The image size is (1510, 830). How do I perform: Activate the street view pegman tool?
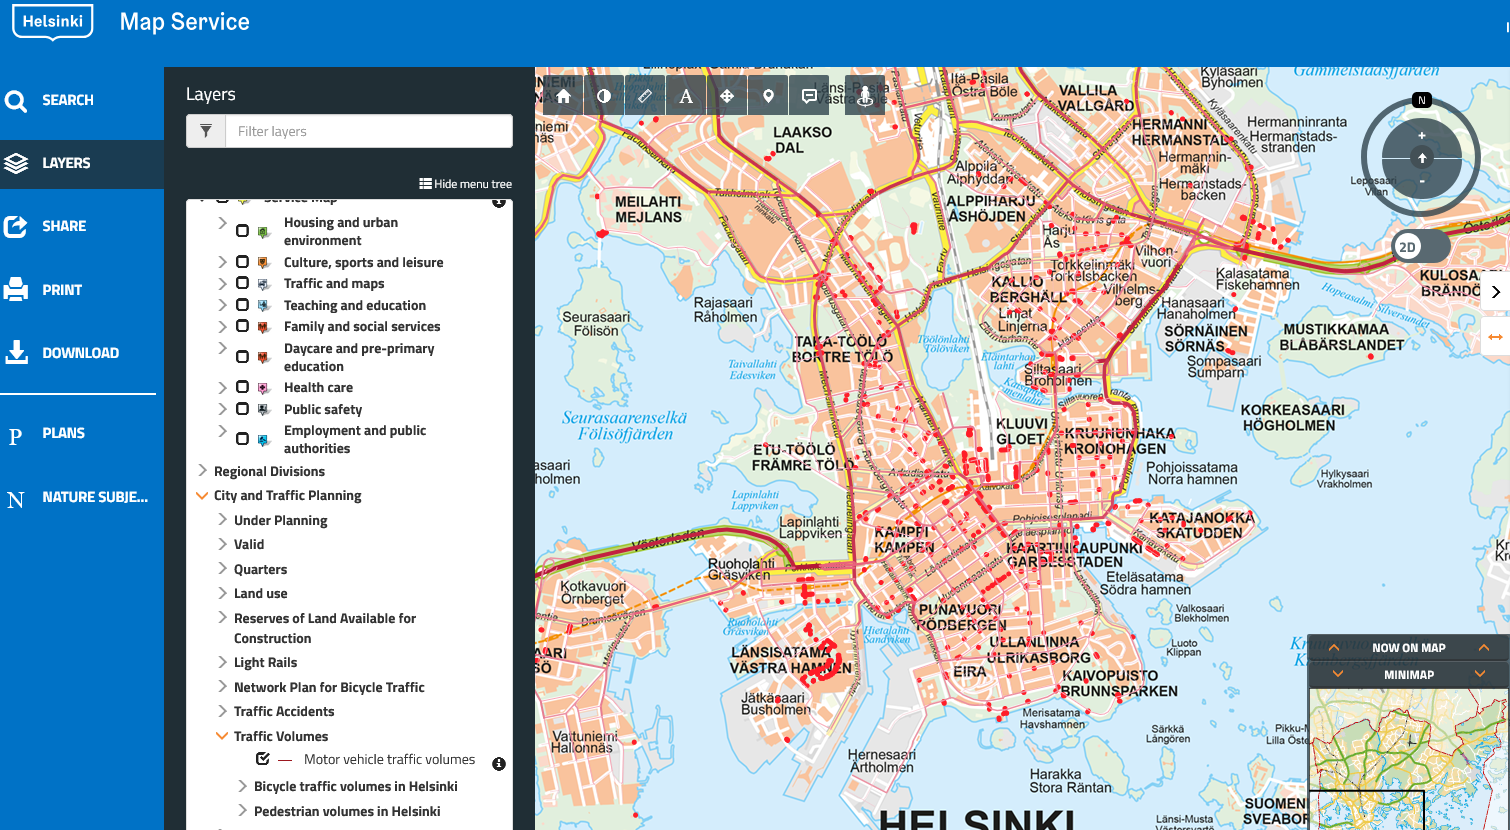pos(864,94)
